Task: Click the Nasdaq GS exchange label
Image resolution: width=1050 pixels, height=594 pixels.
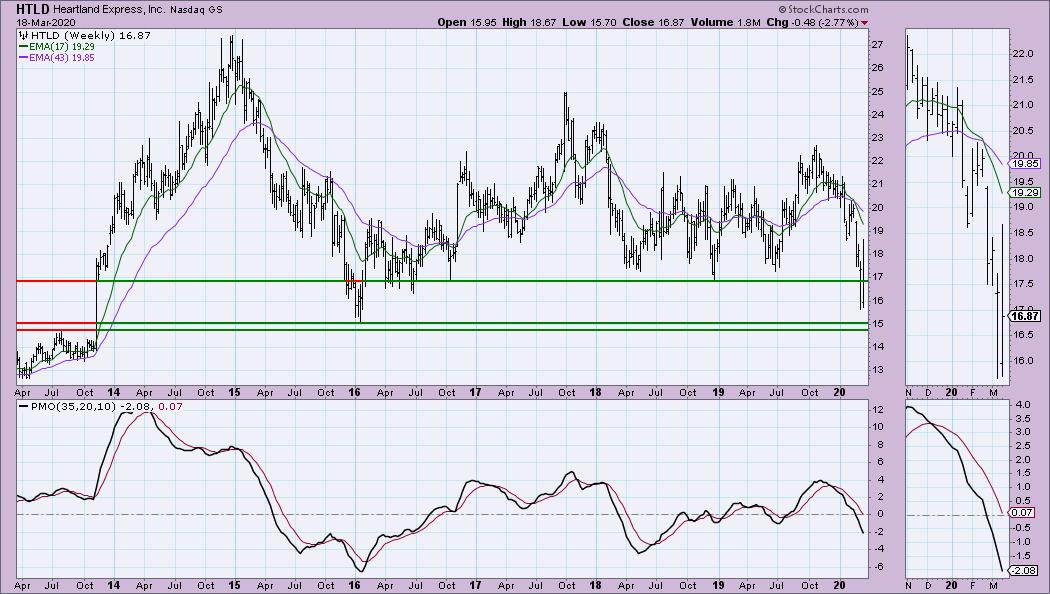Action: click(x=196, y=10)
